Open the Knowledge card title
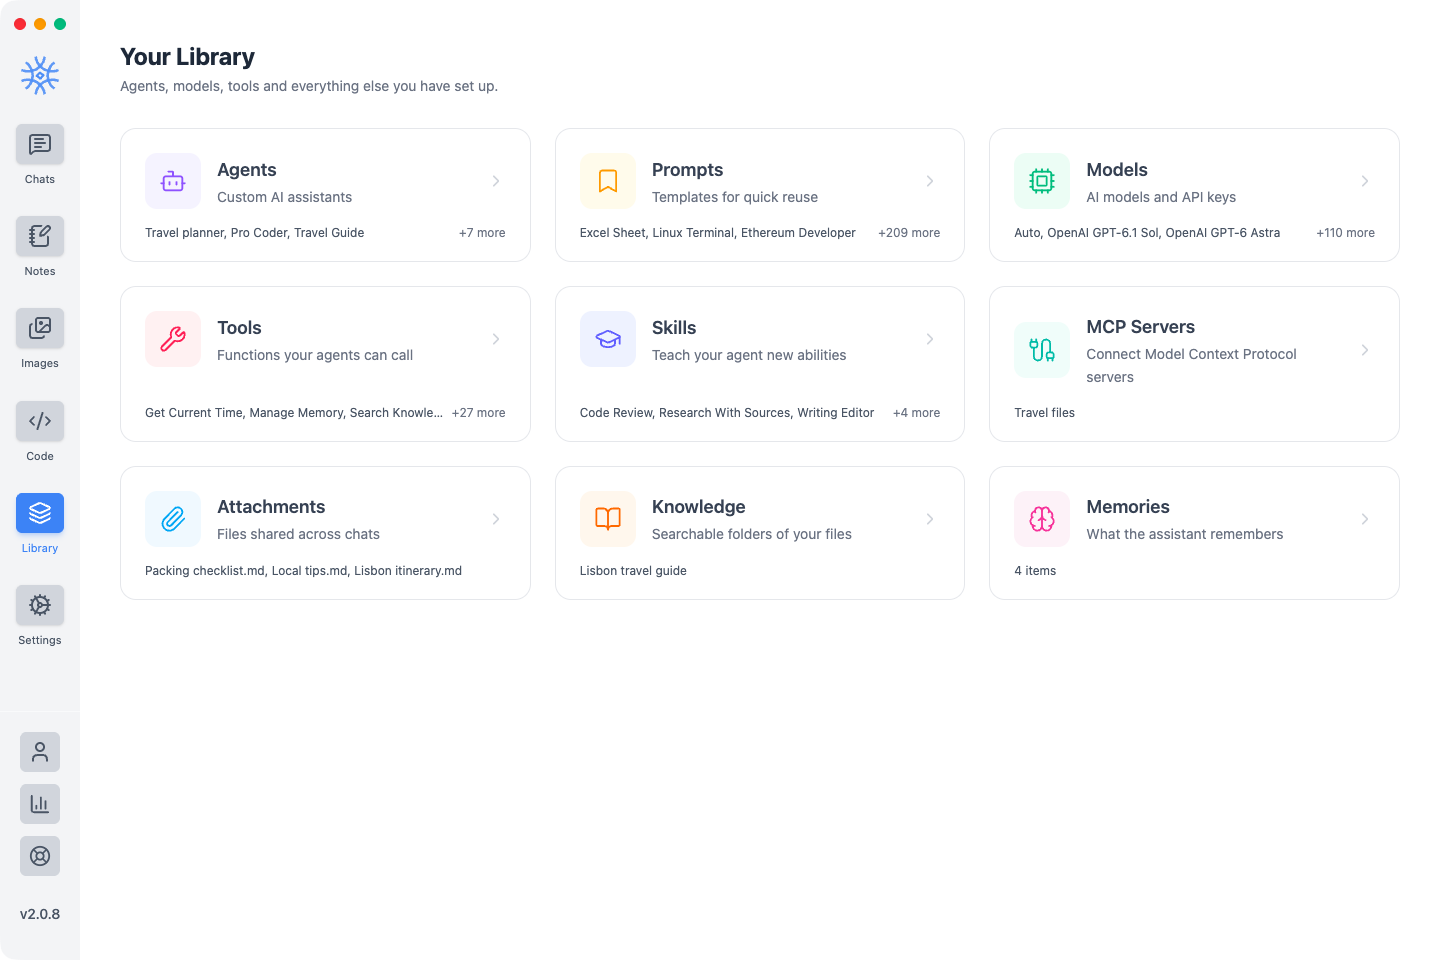Image resolution: width=1440 pixels, height=960 pixels. point(699,507)
